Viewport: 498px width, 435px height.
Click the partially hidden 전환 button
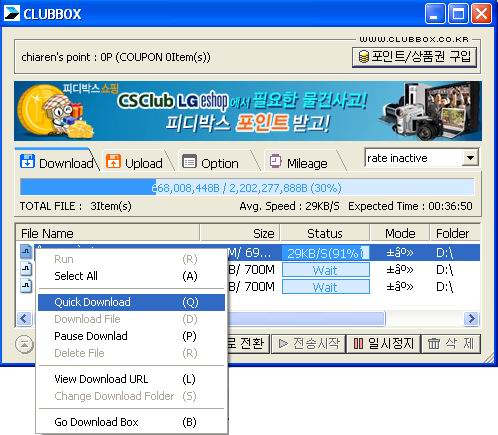248,343
